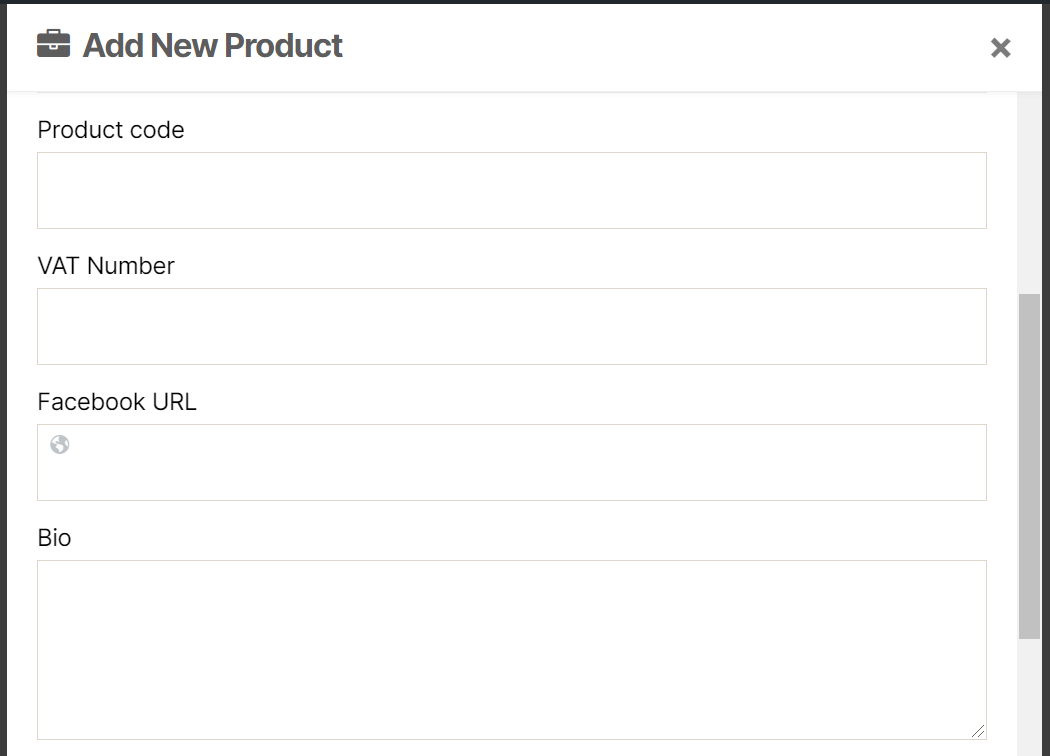Click the suitcase pictogram before 'Add New Product'
Viewport: 1050px width, 756px height.
[x=53, y=45]
